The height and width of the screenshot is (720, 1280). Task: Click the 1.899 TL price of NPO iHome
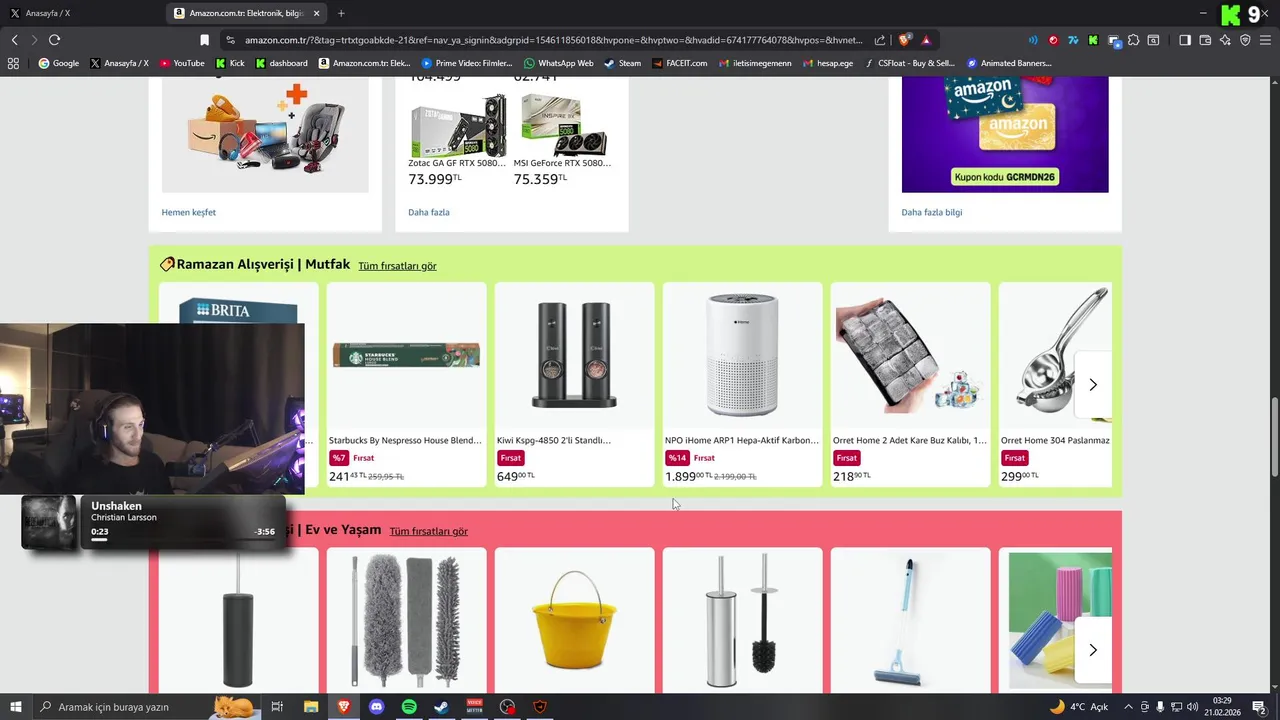[688, 476]
